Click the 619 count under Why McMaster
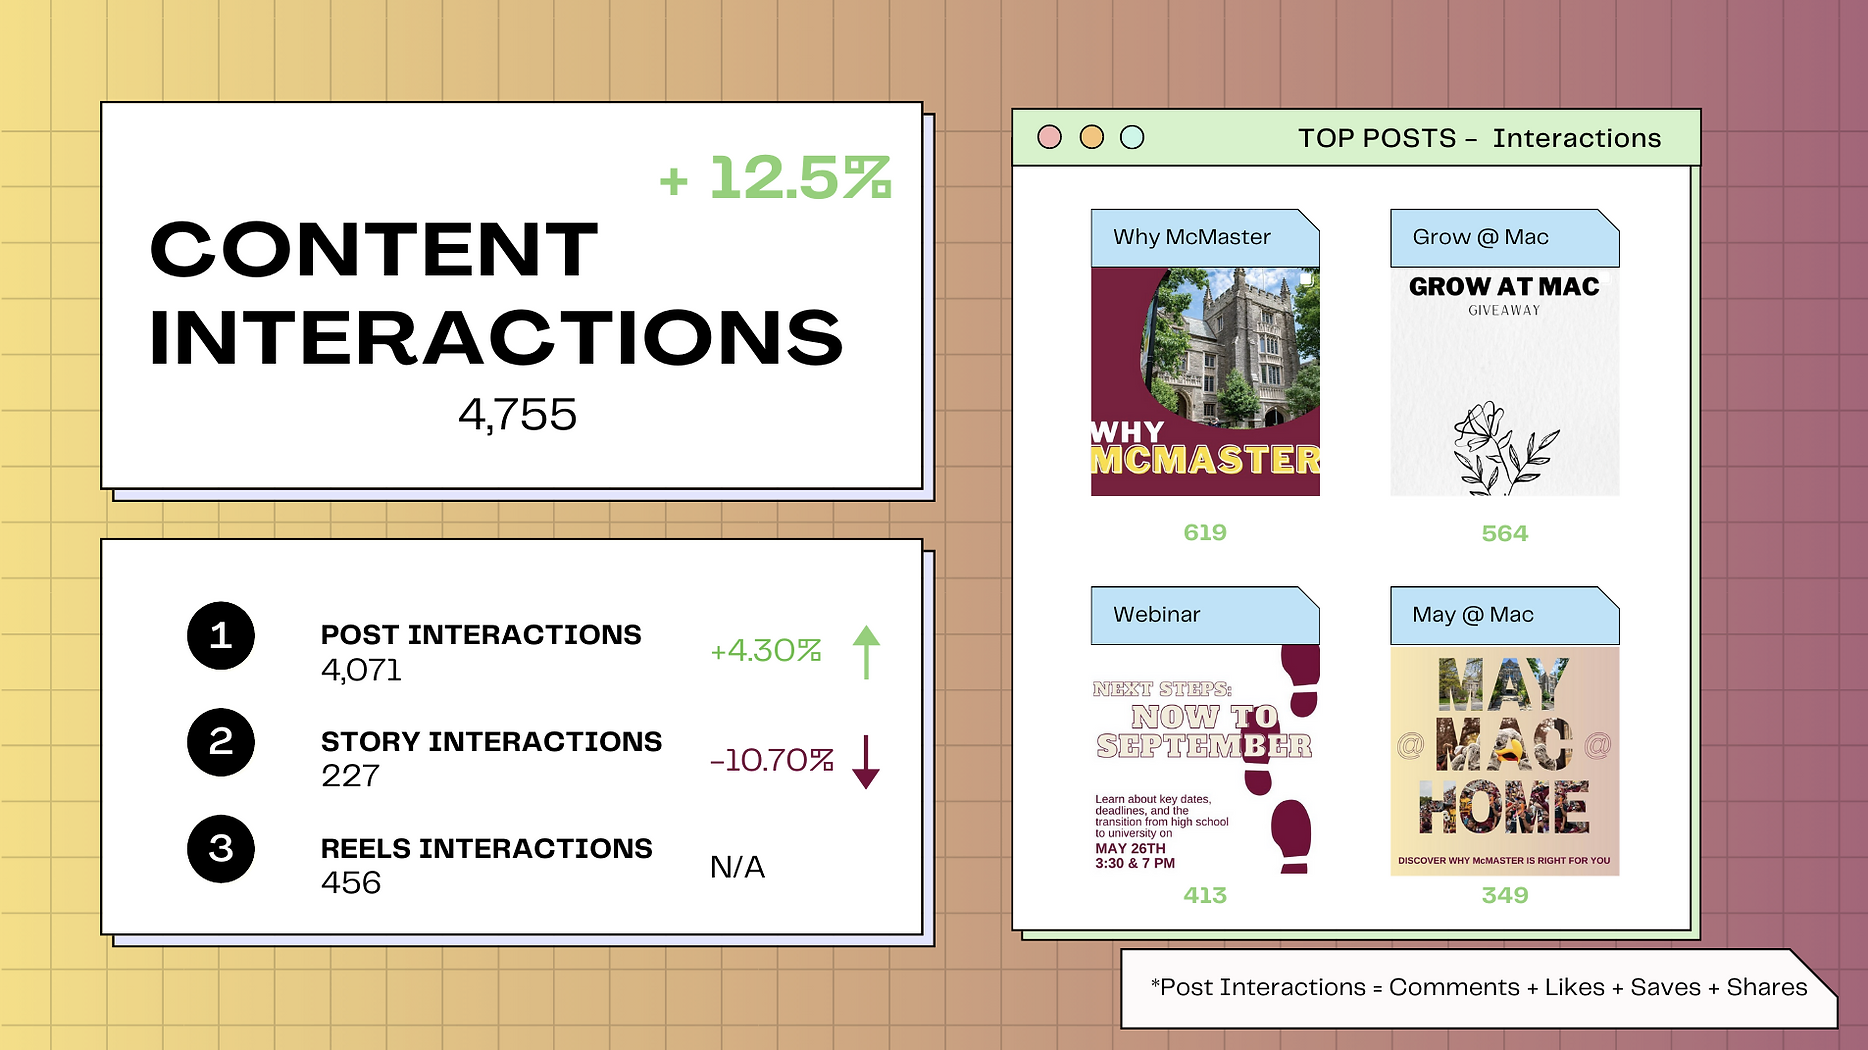The width and height of the screenshot is (1868, 1050). click(1205, 532)
